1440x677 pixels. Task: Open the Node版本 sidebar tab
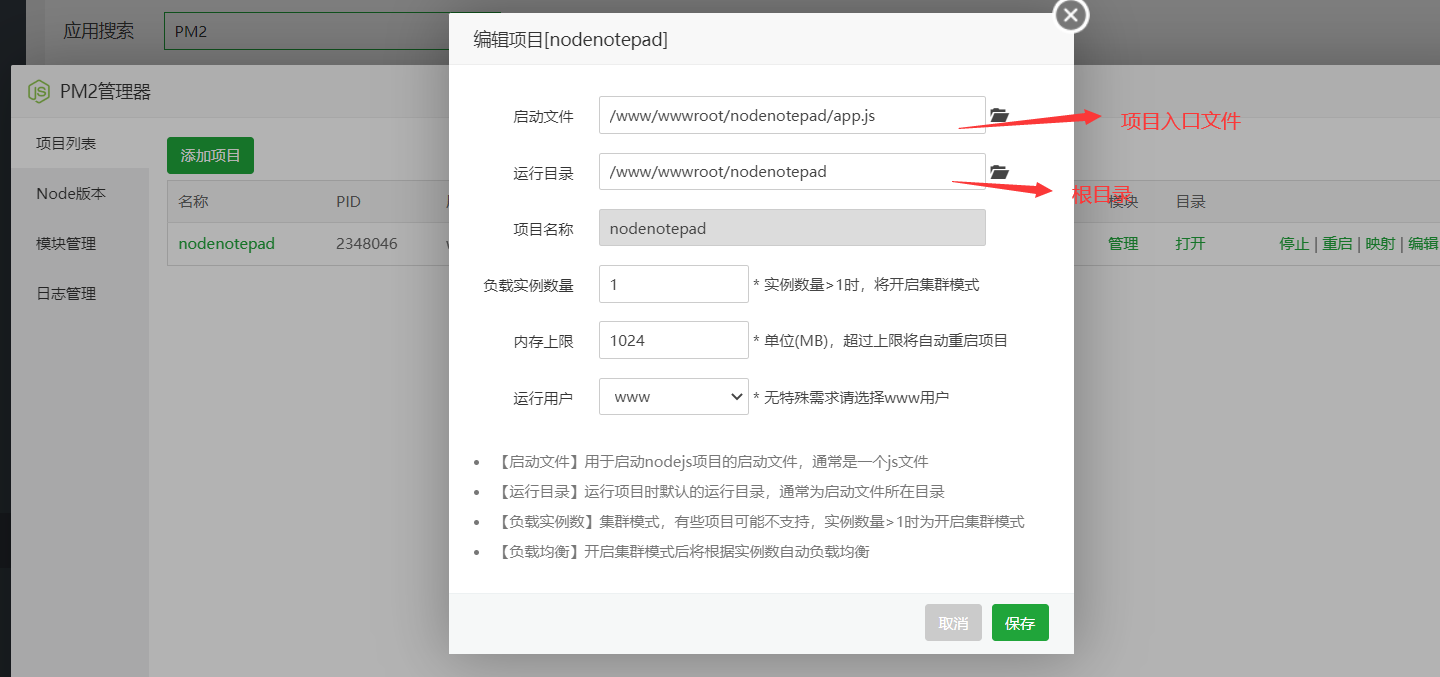[70, 194]
